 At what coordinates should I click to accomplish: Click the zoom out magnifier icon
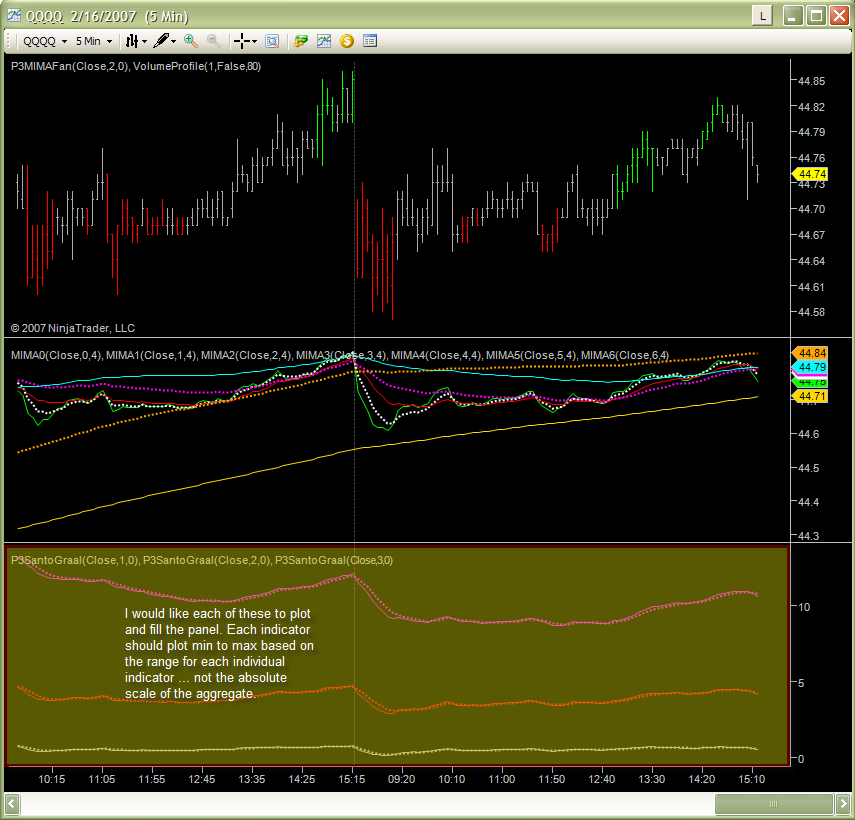pos(214,41)
